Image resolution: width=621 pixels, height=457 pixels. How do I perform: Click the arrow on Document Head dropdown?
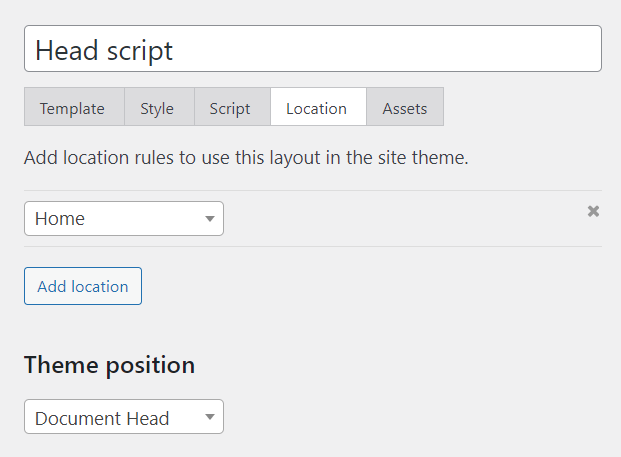point(209,418)
